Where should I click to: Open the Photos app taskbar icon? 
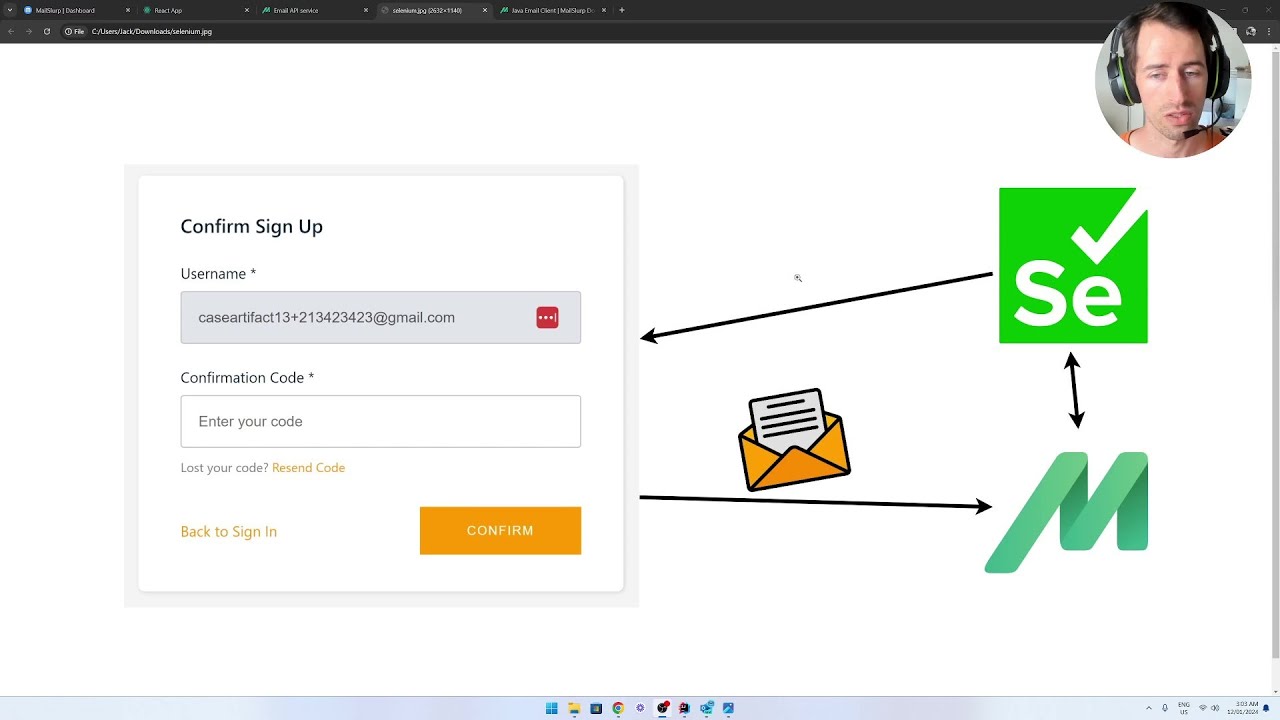pos(728,708)
